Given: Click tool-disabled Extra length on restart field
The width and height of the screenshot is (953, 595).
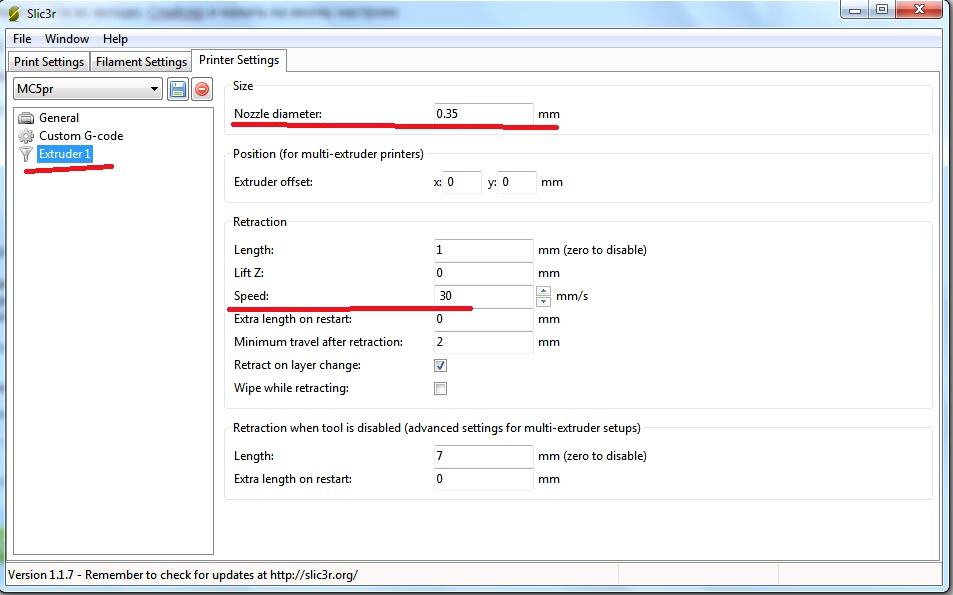Looking at the screenshot, I should click(x=484, y=479).
